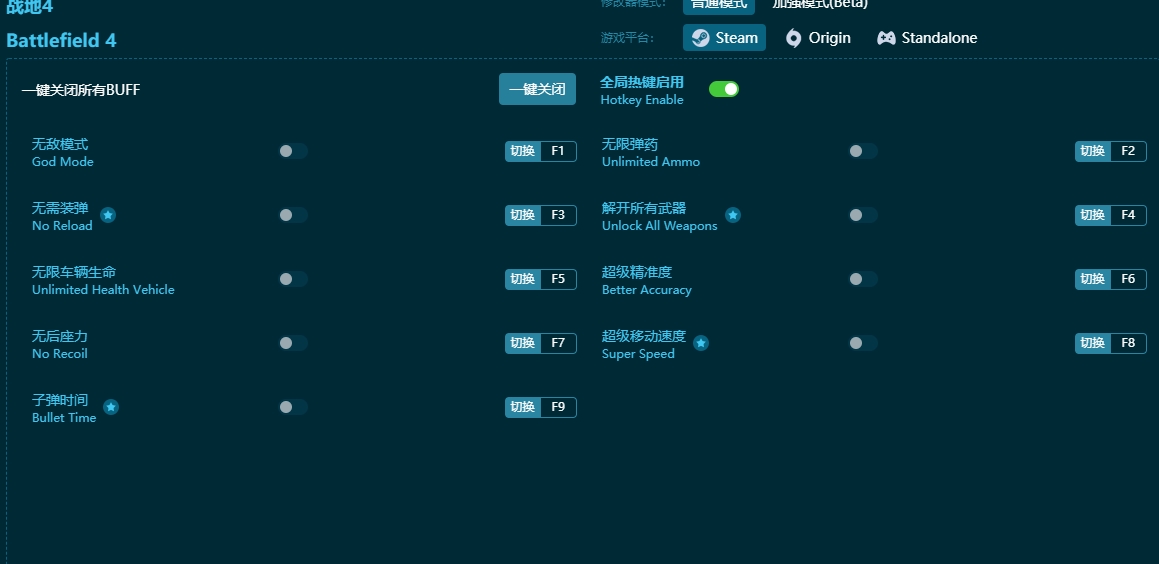Click the Unlimited Ammo label
The width and height of the screenshot is (1159, 564).
tap(650, 162)
